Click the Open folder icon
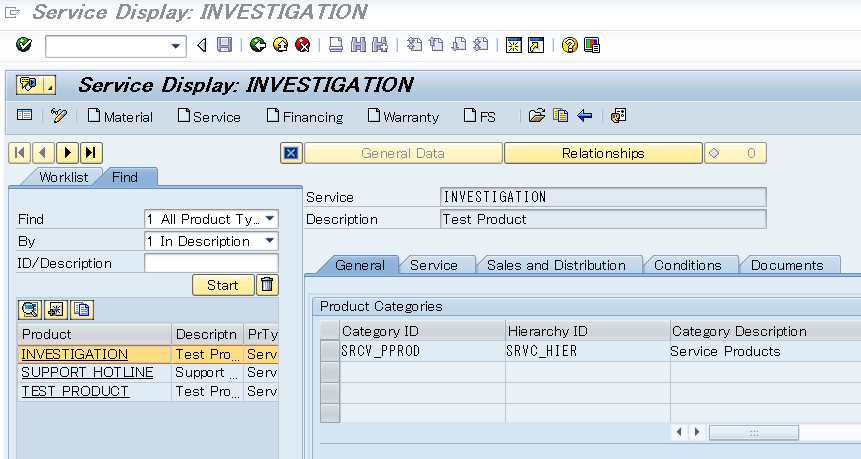This screenshot has height=459, width=861. coord(536,116)
